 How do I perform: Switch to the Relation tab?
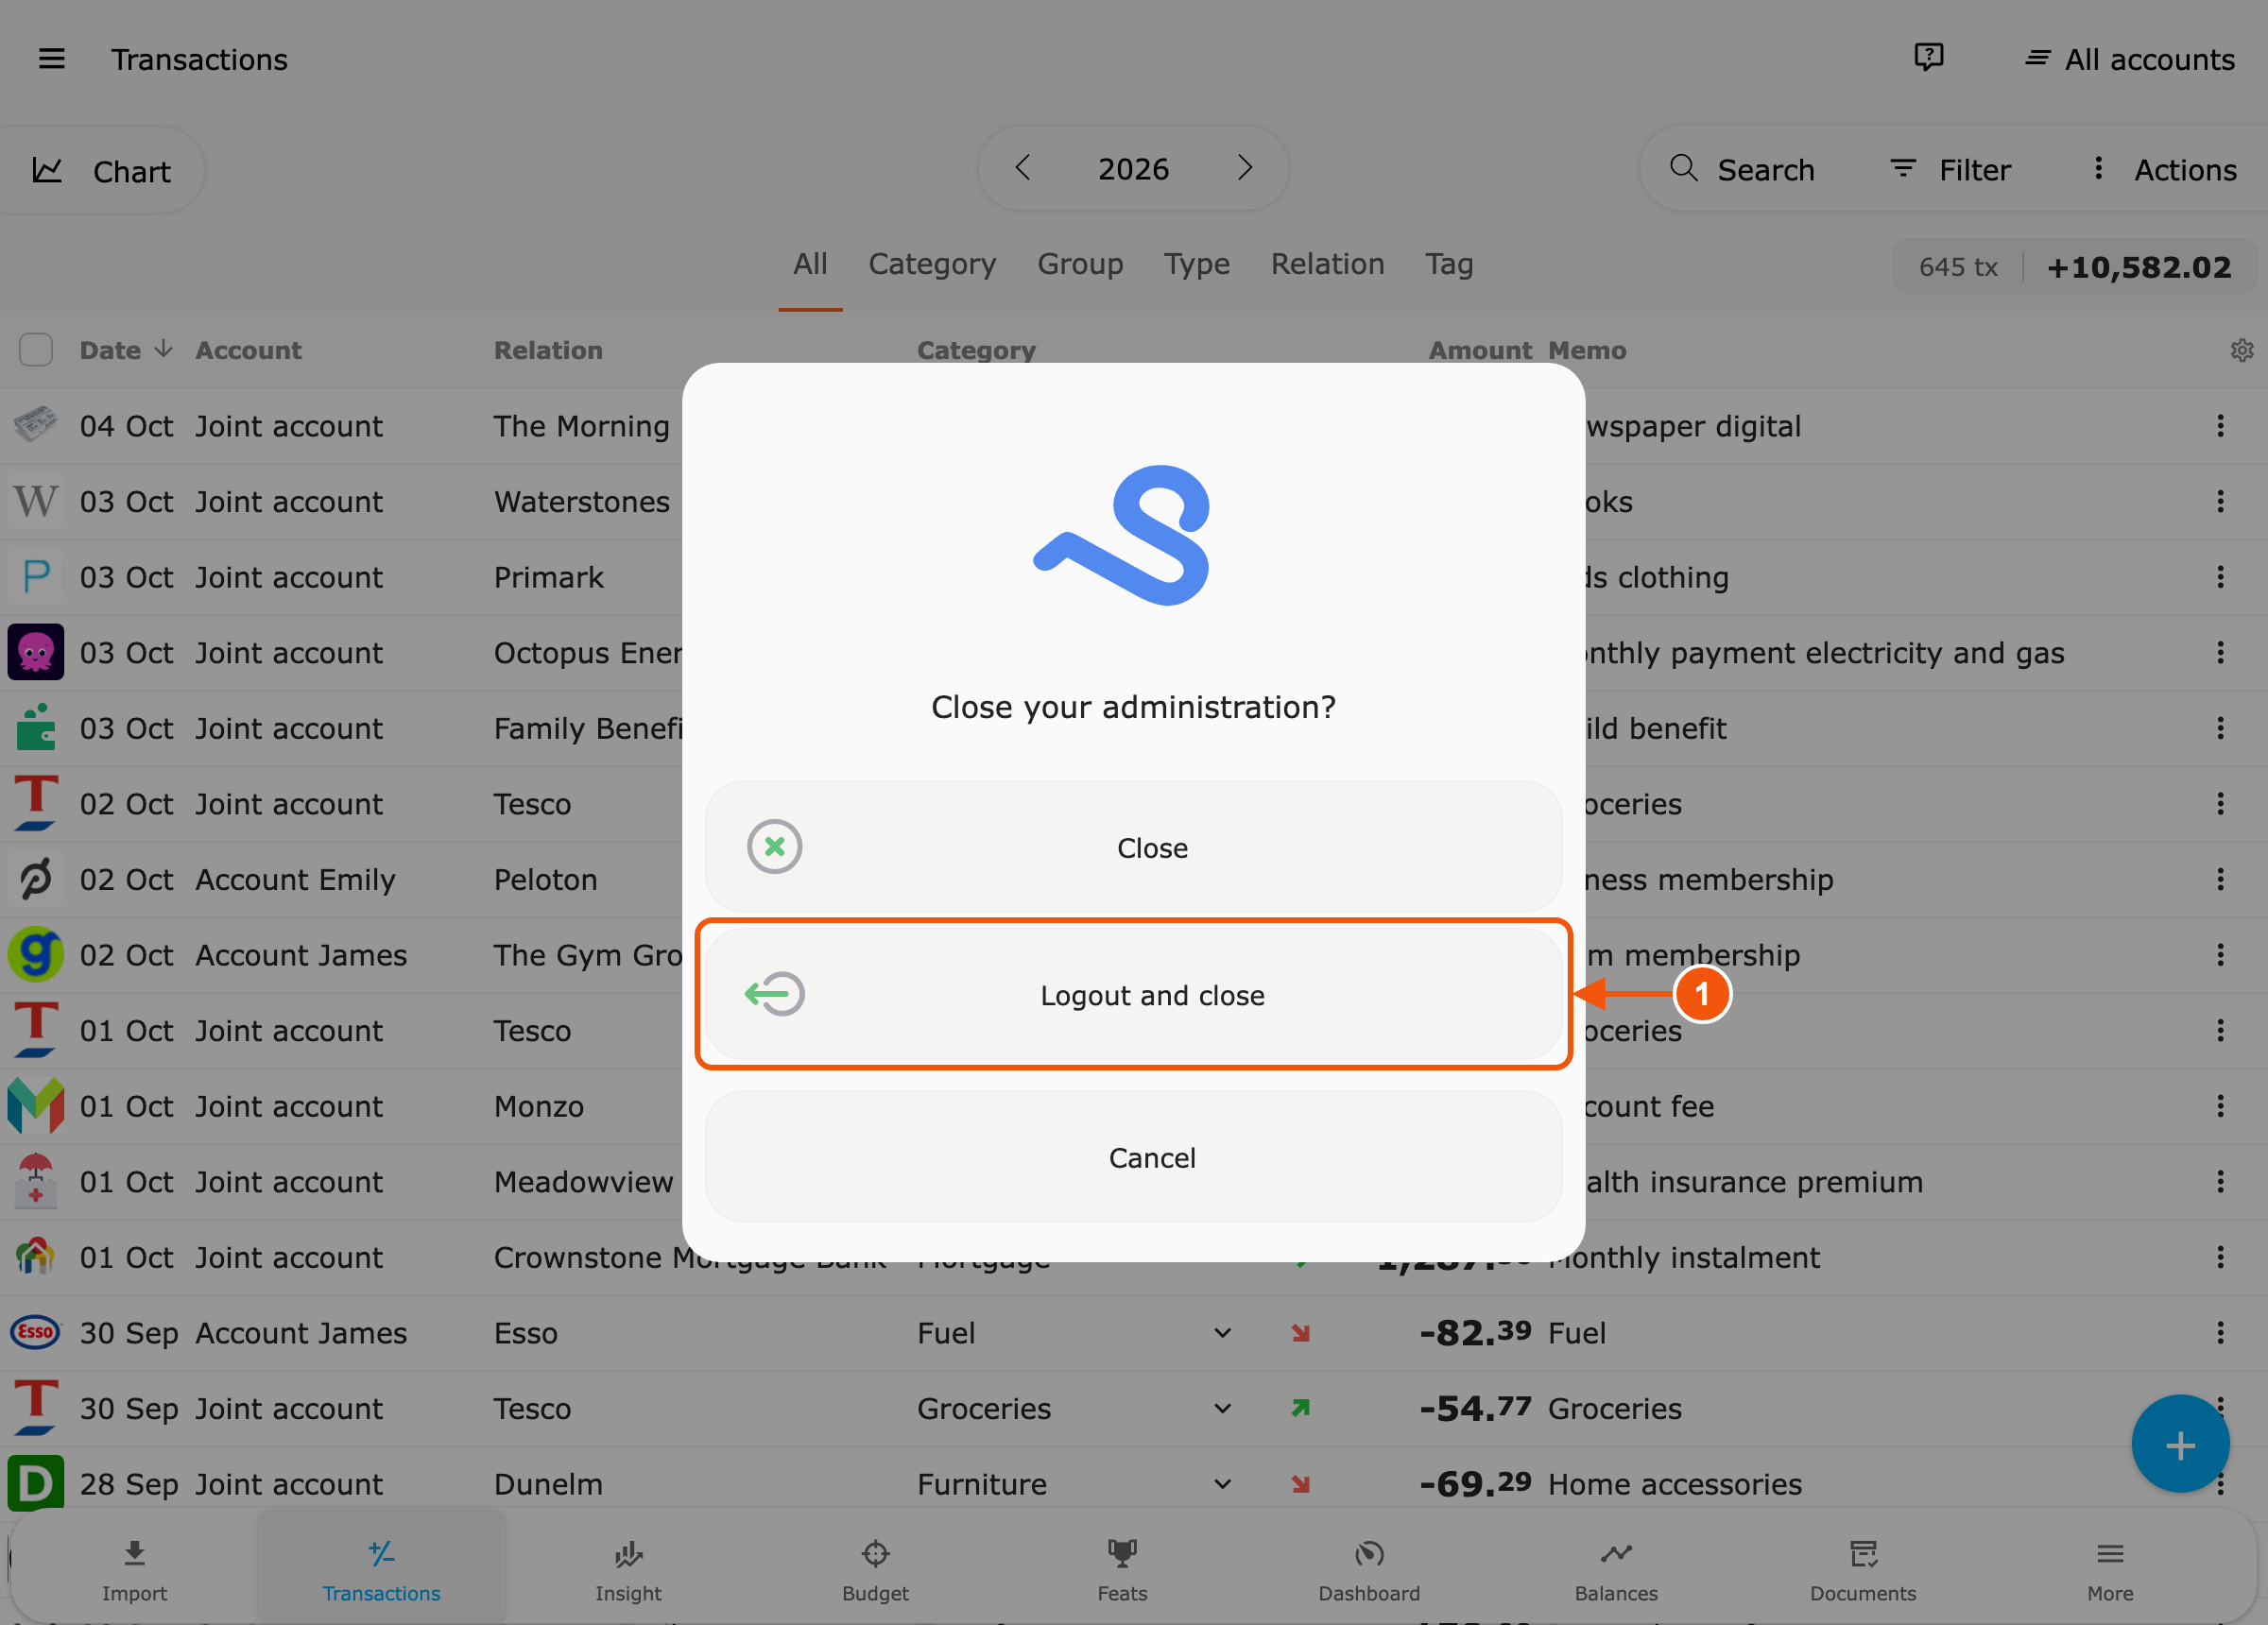(x=1327, y=264)
